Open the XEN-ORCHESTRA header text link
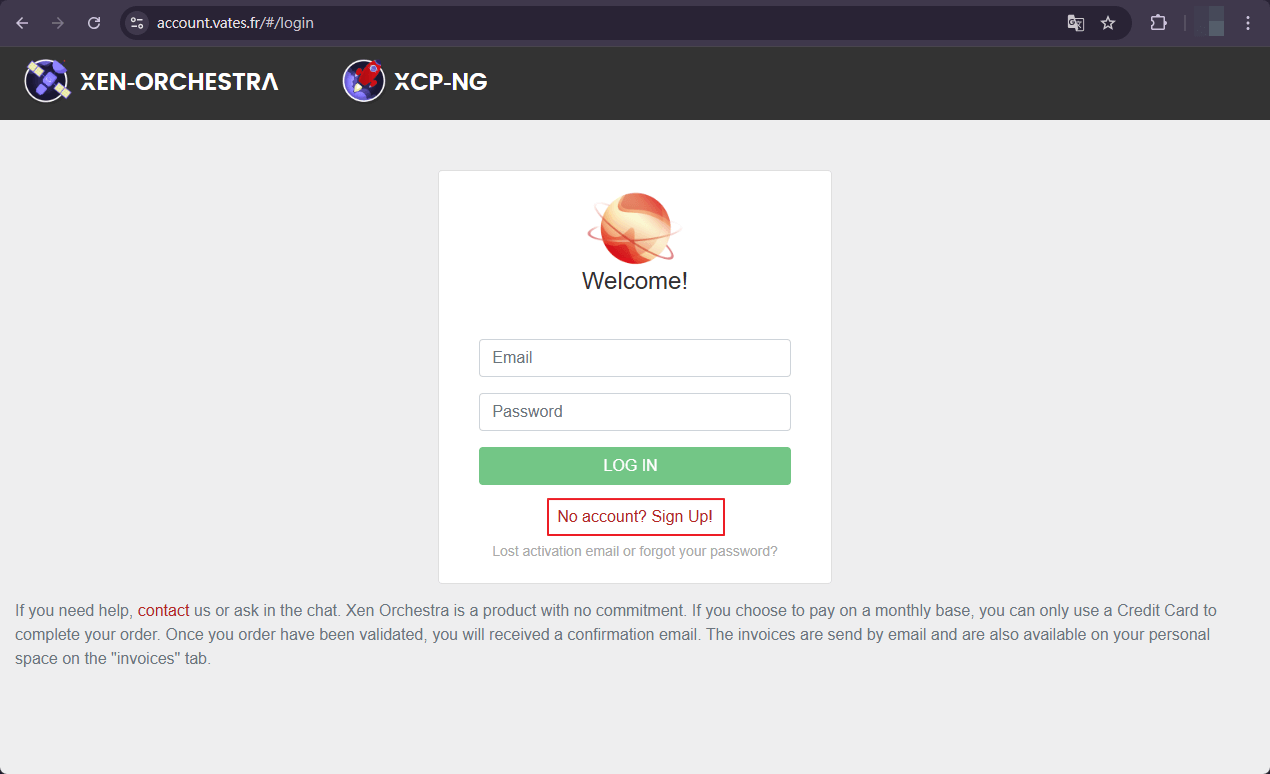 [x=179, y=82]
